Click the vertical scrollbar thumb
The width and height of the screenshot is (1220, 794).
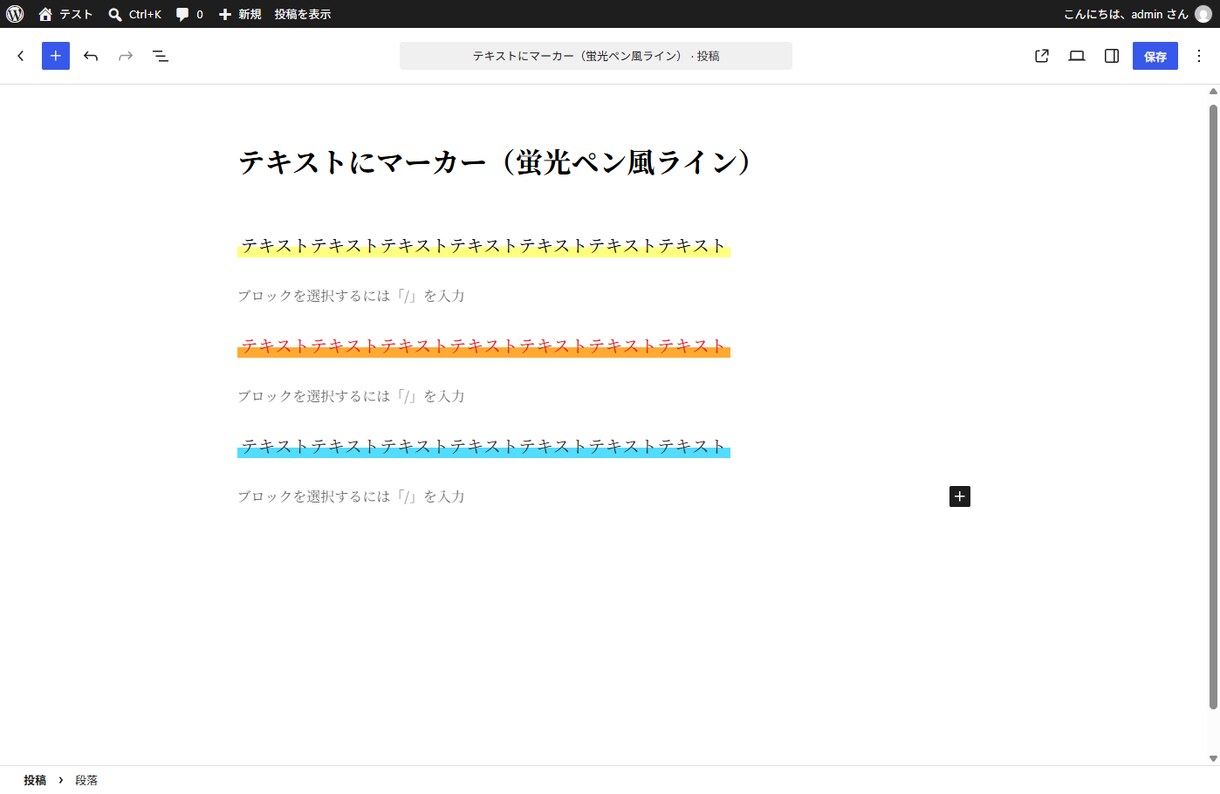1213,405
